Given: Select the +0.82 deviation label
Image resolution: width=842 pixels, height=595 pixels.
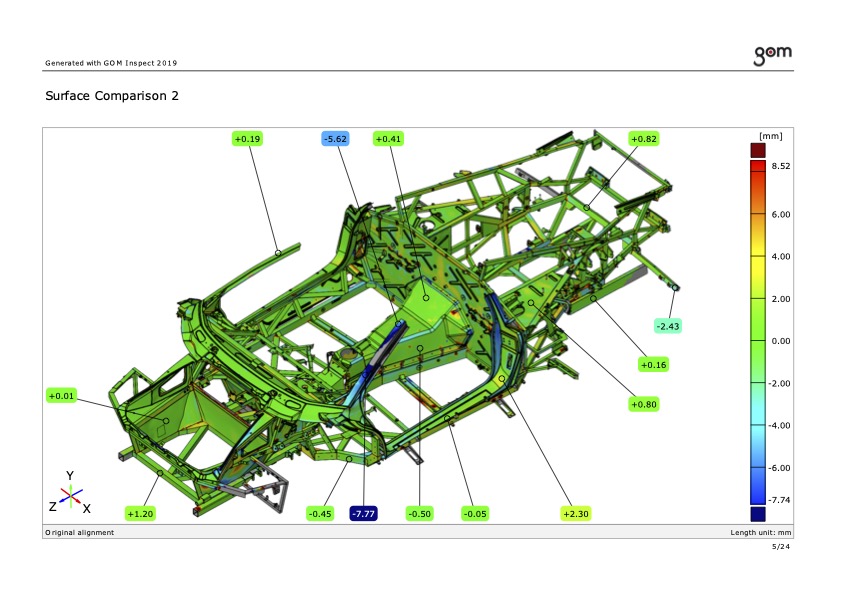Looking at the screenshot, I should coord(644,139).
